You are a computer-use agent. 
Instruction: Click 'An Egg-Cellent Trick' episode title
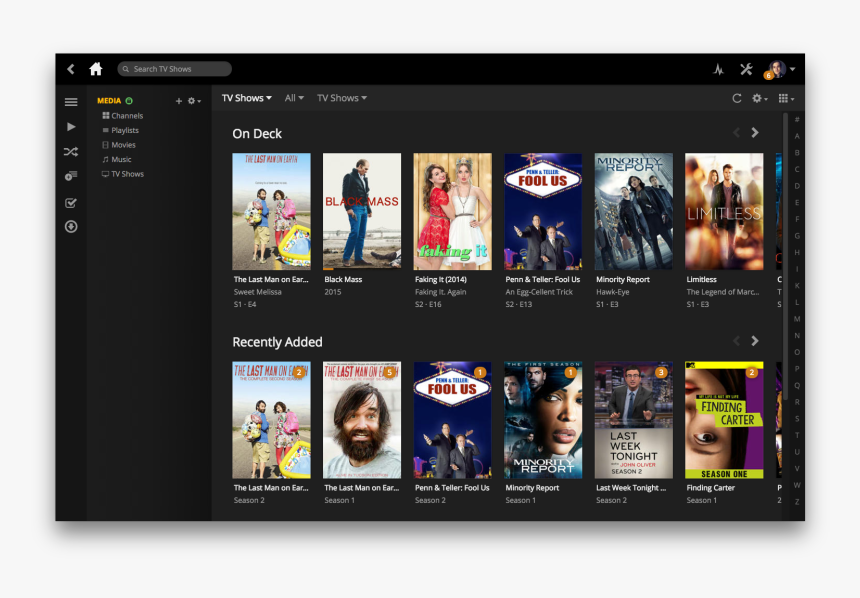pyautogui.click(x=539, y=292)
